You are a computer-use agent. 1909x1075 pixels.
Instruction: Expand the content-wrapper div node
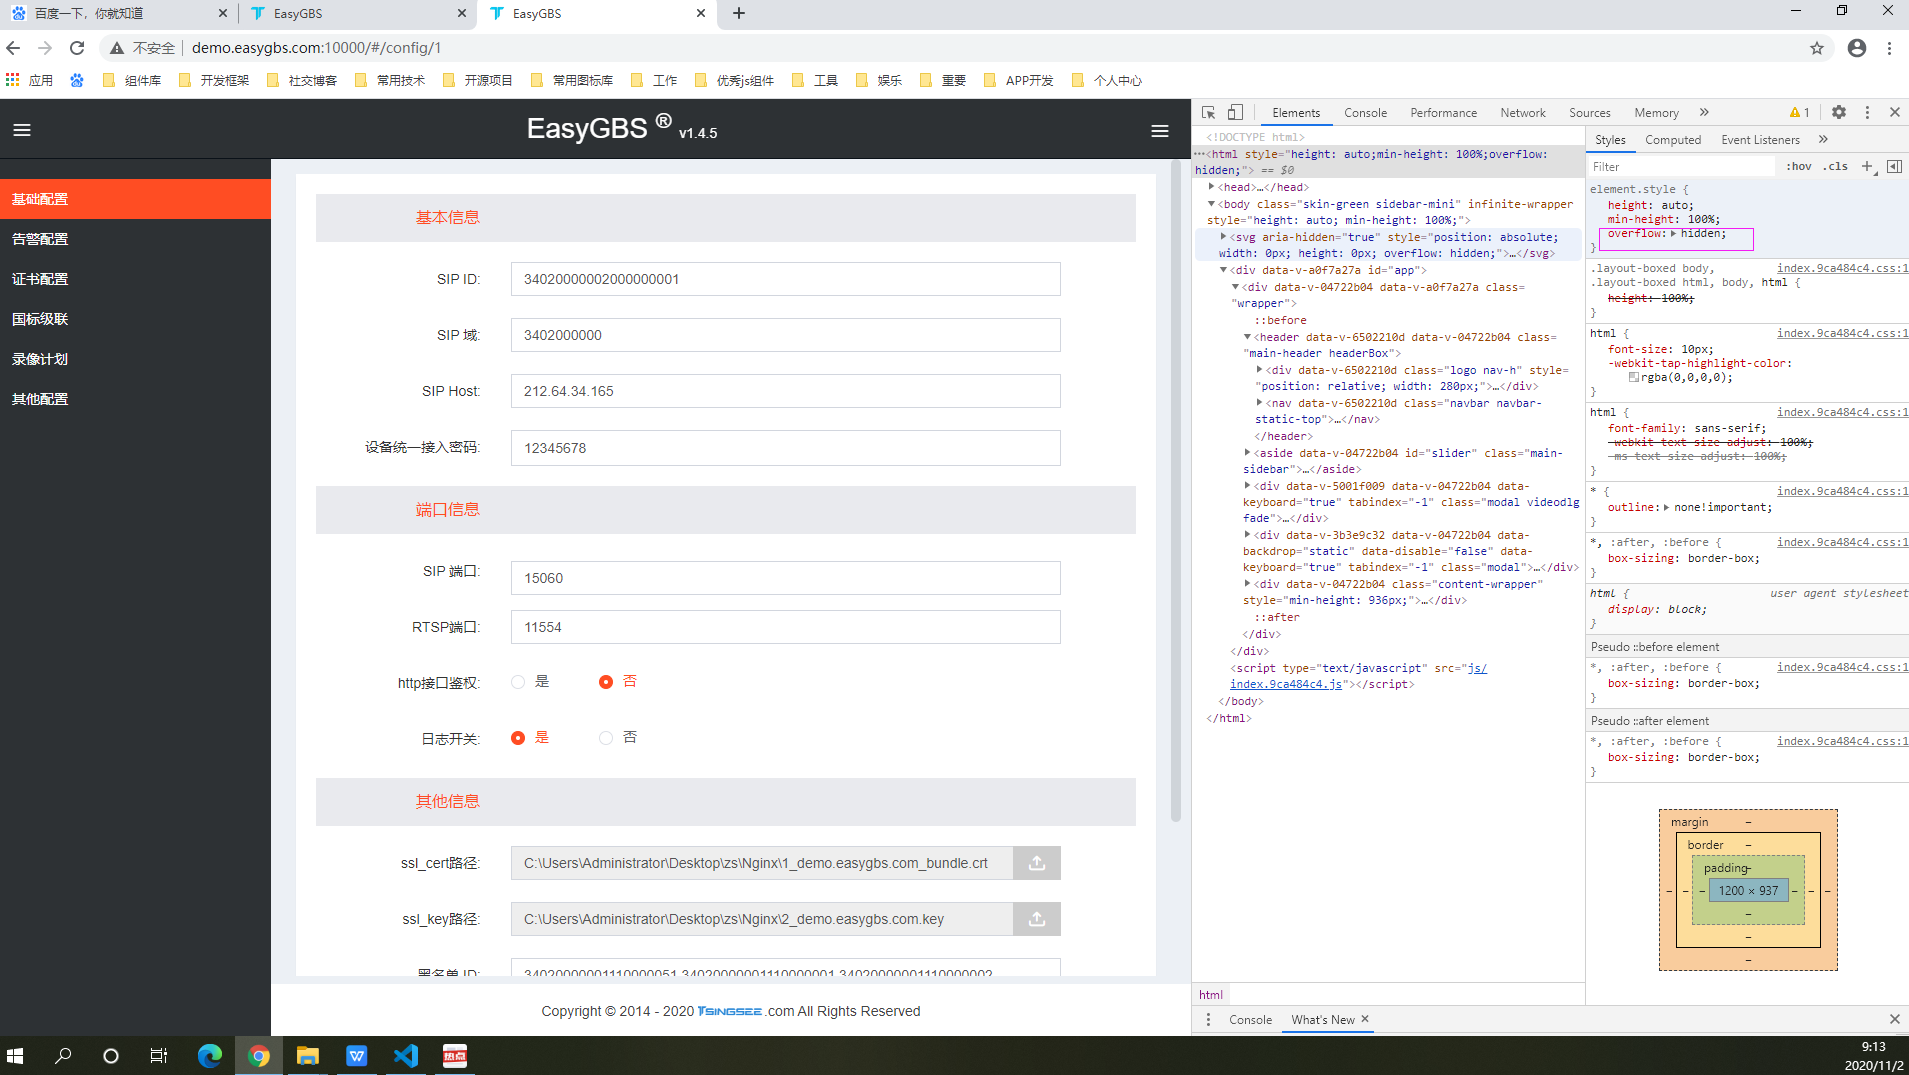(x=1248, y=584)
